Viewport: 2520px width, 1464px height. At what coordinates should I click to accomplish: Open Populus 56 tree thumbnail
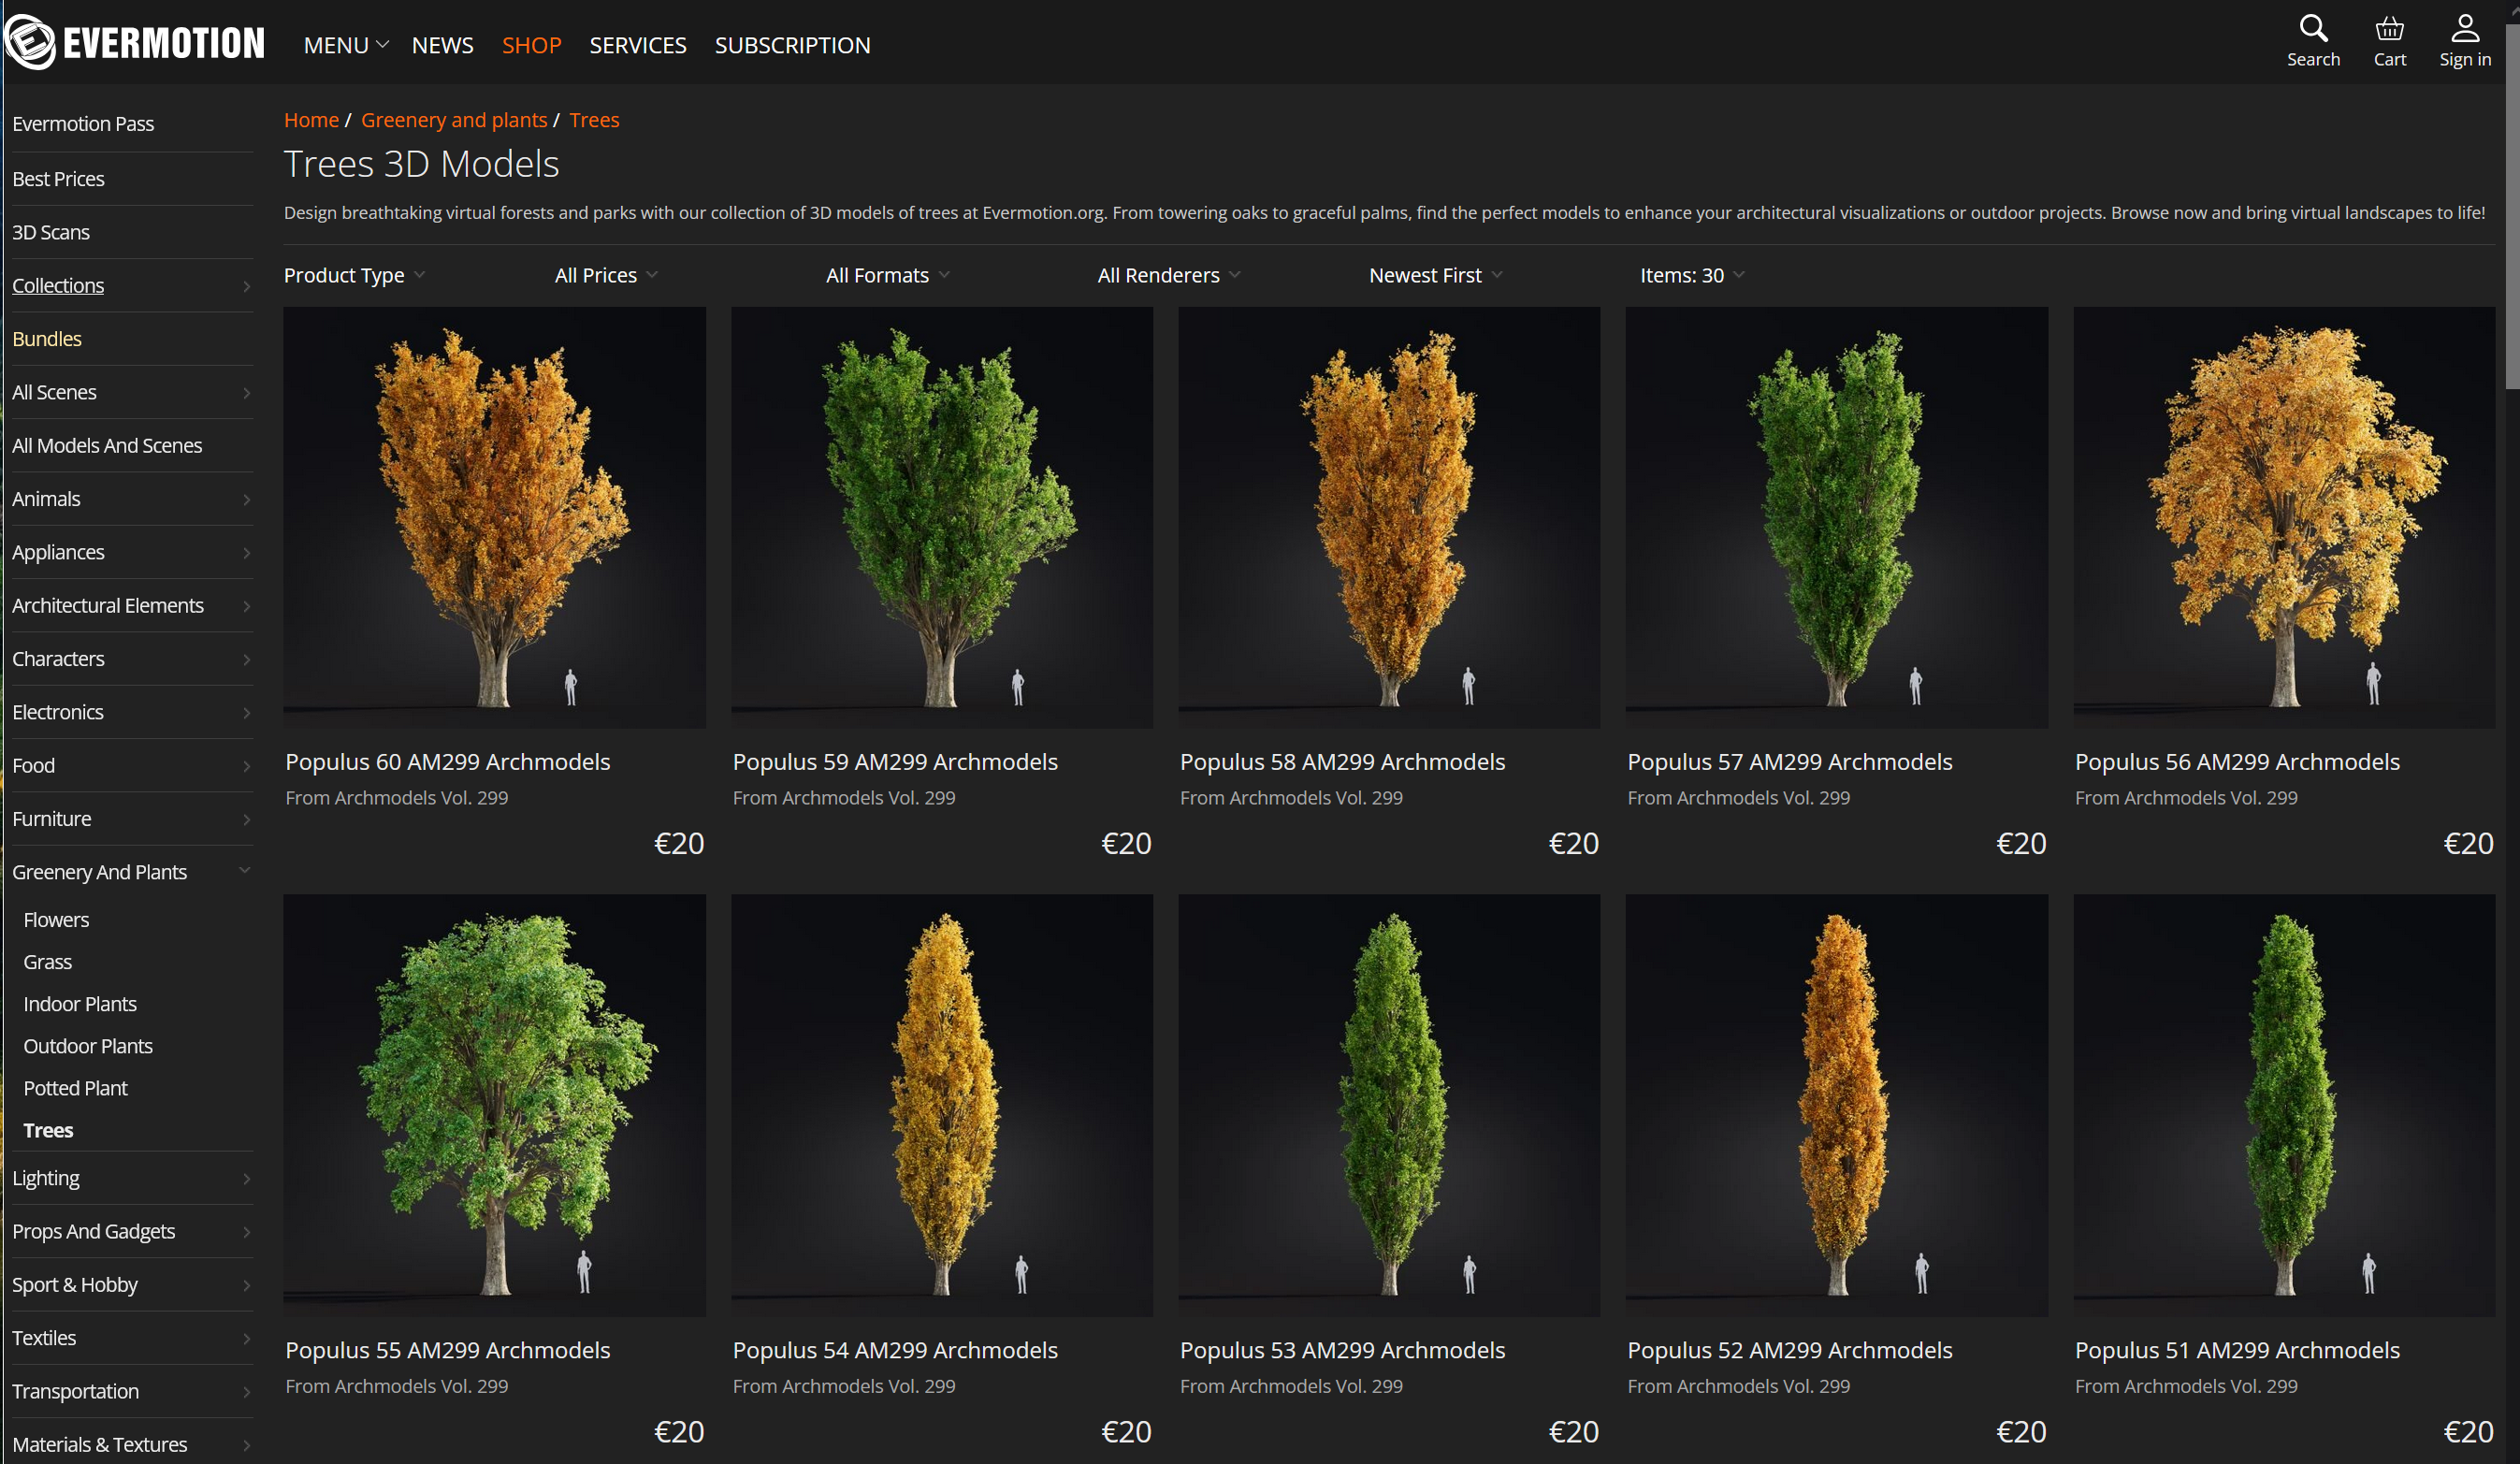pos(2284,517)
